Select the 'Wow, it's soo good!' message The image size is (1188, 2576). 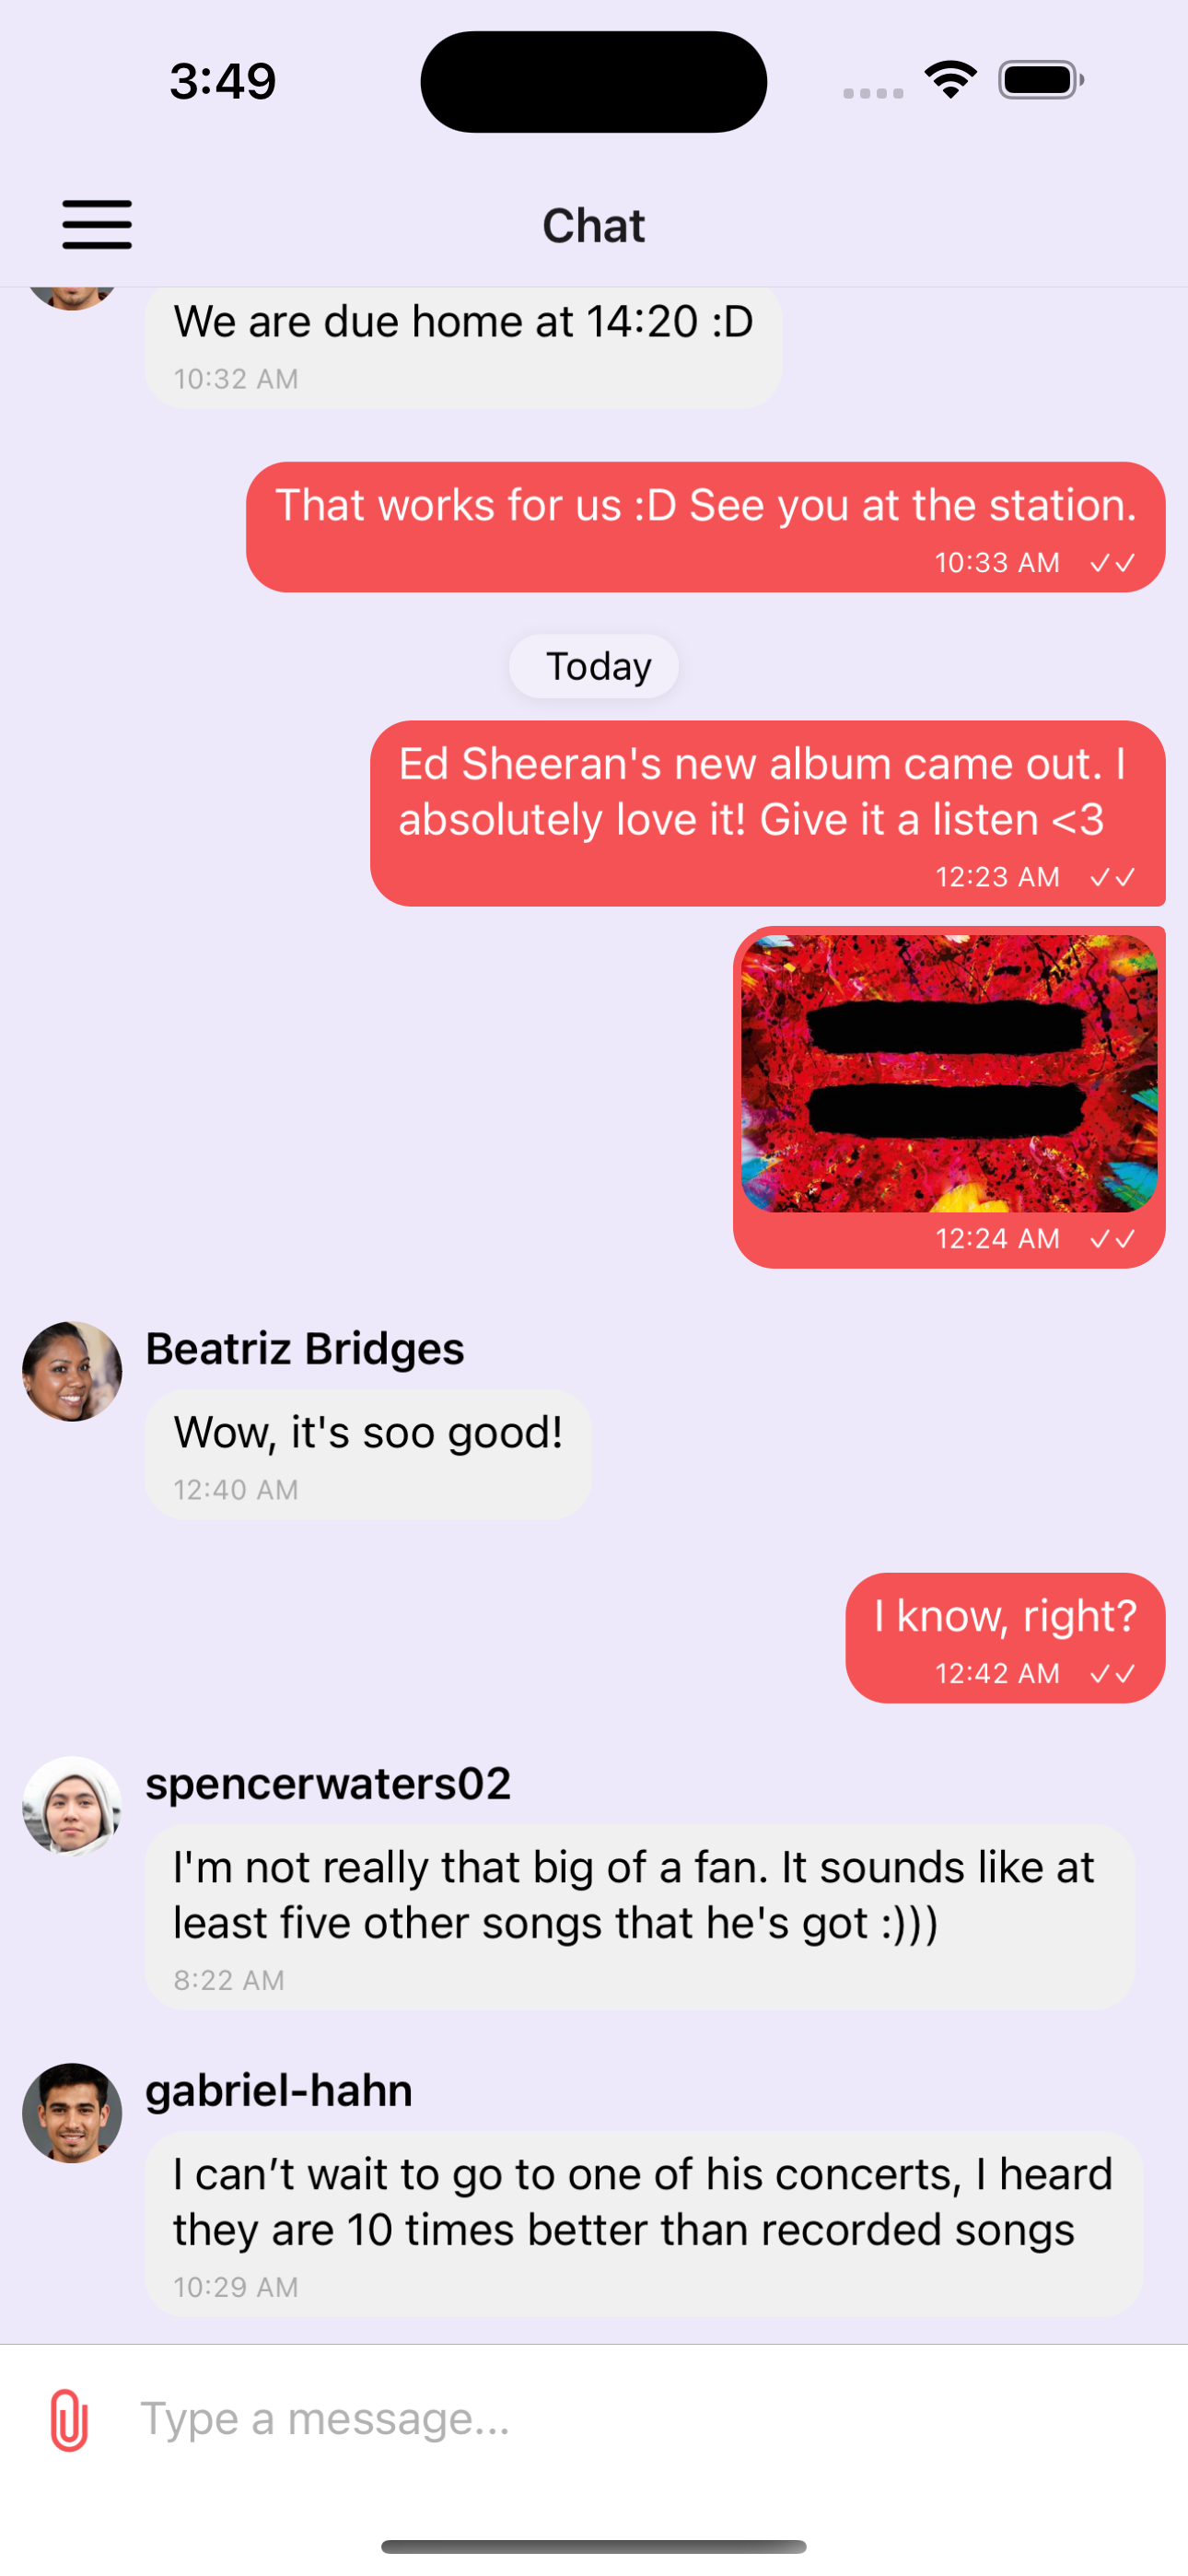[368, 1454]
